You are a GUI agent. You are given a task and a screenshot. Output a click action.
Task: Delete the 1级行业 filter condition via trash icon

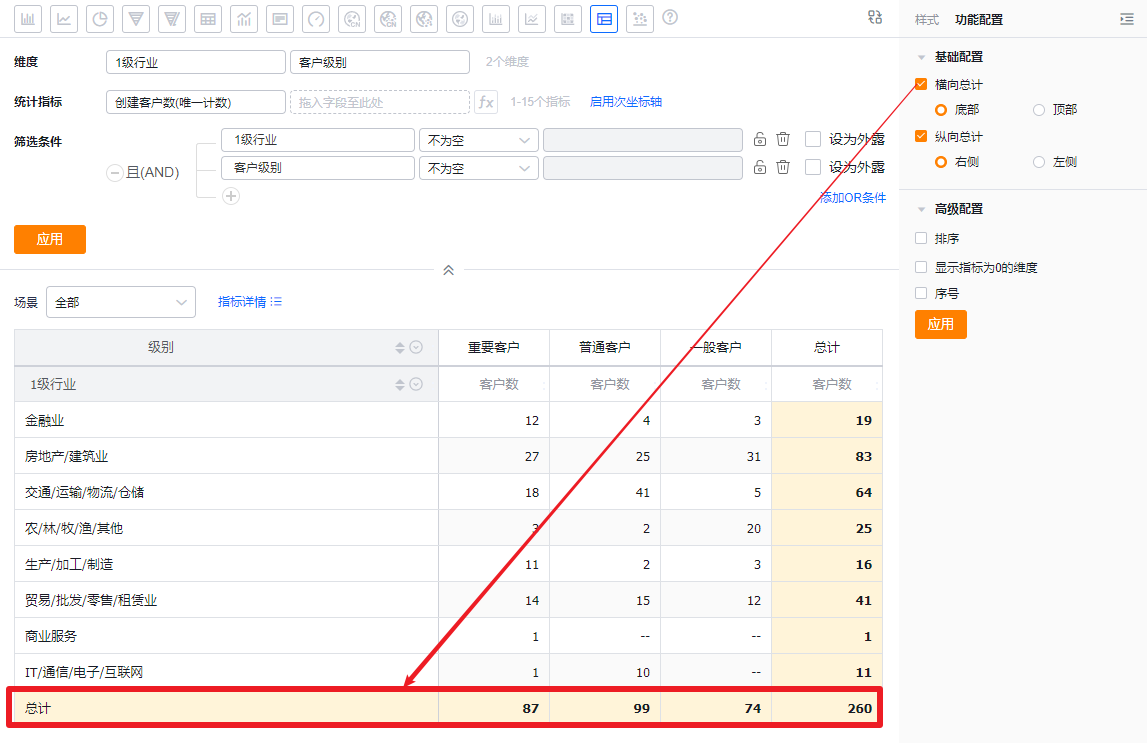point(784,140)
